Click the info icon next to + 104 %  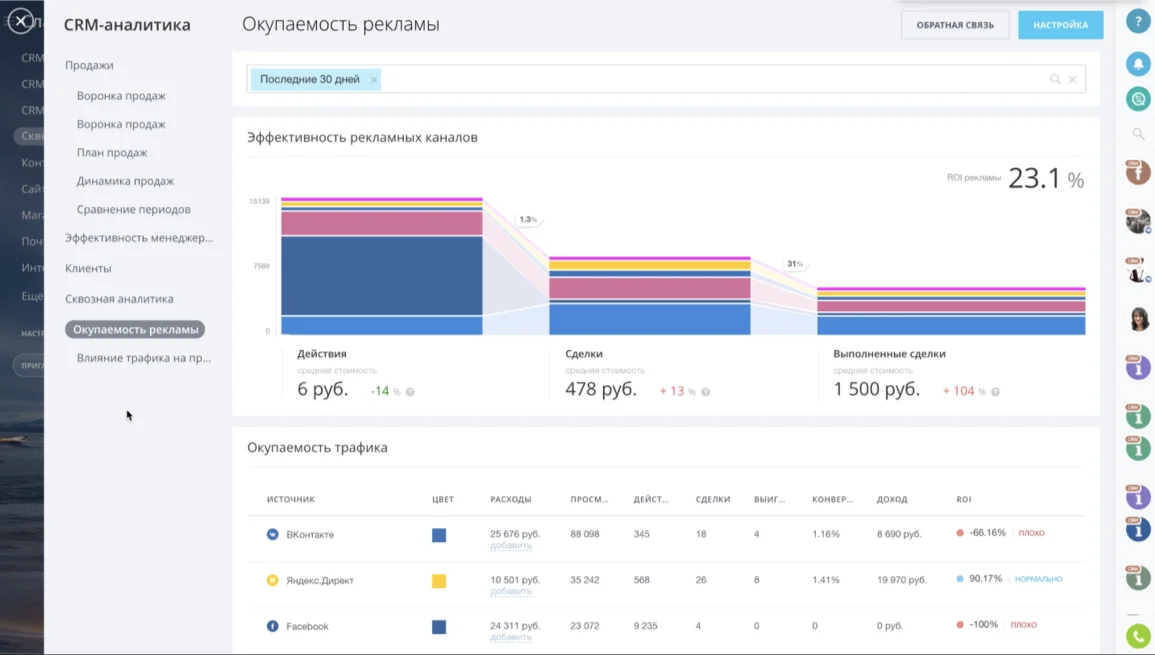(995, 392)
